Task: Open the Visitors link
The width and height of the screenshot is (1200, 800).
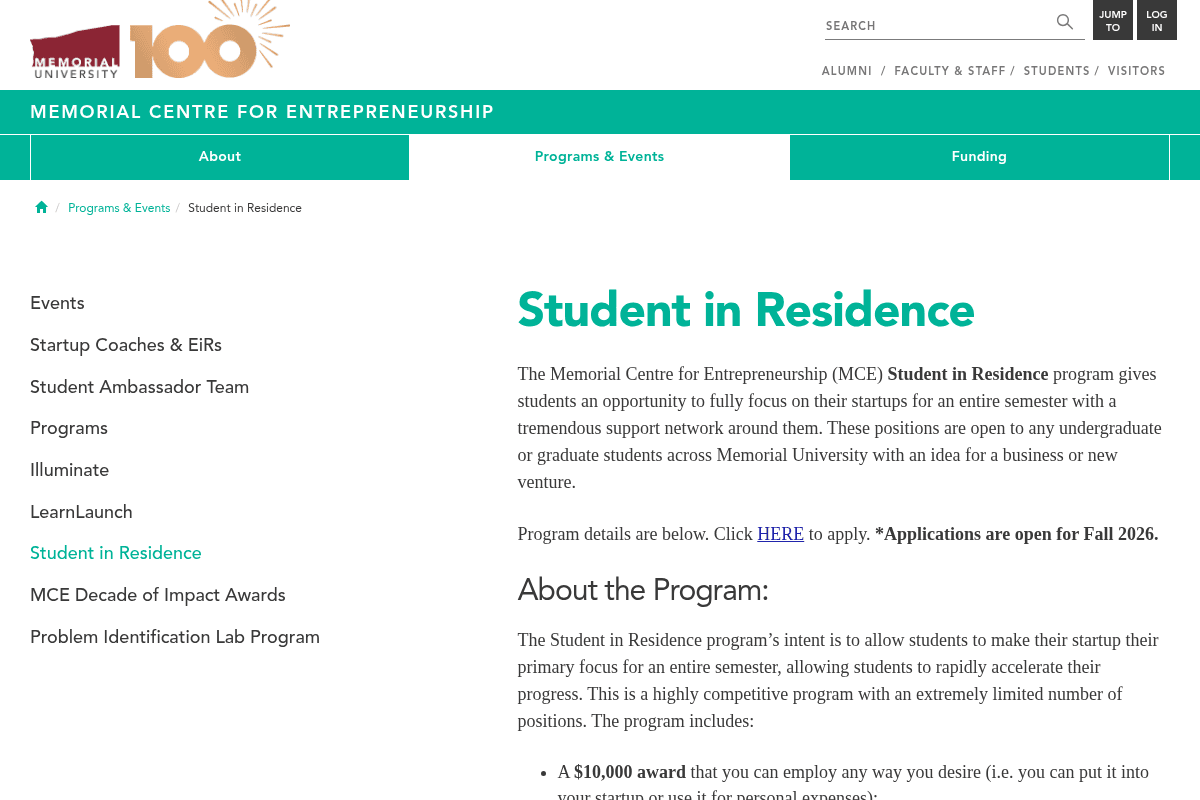Action: (1137, 71)
